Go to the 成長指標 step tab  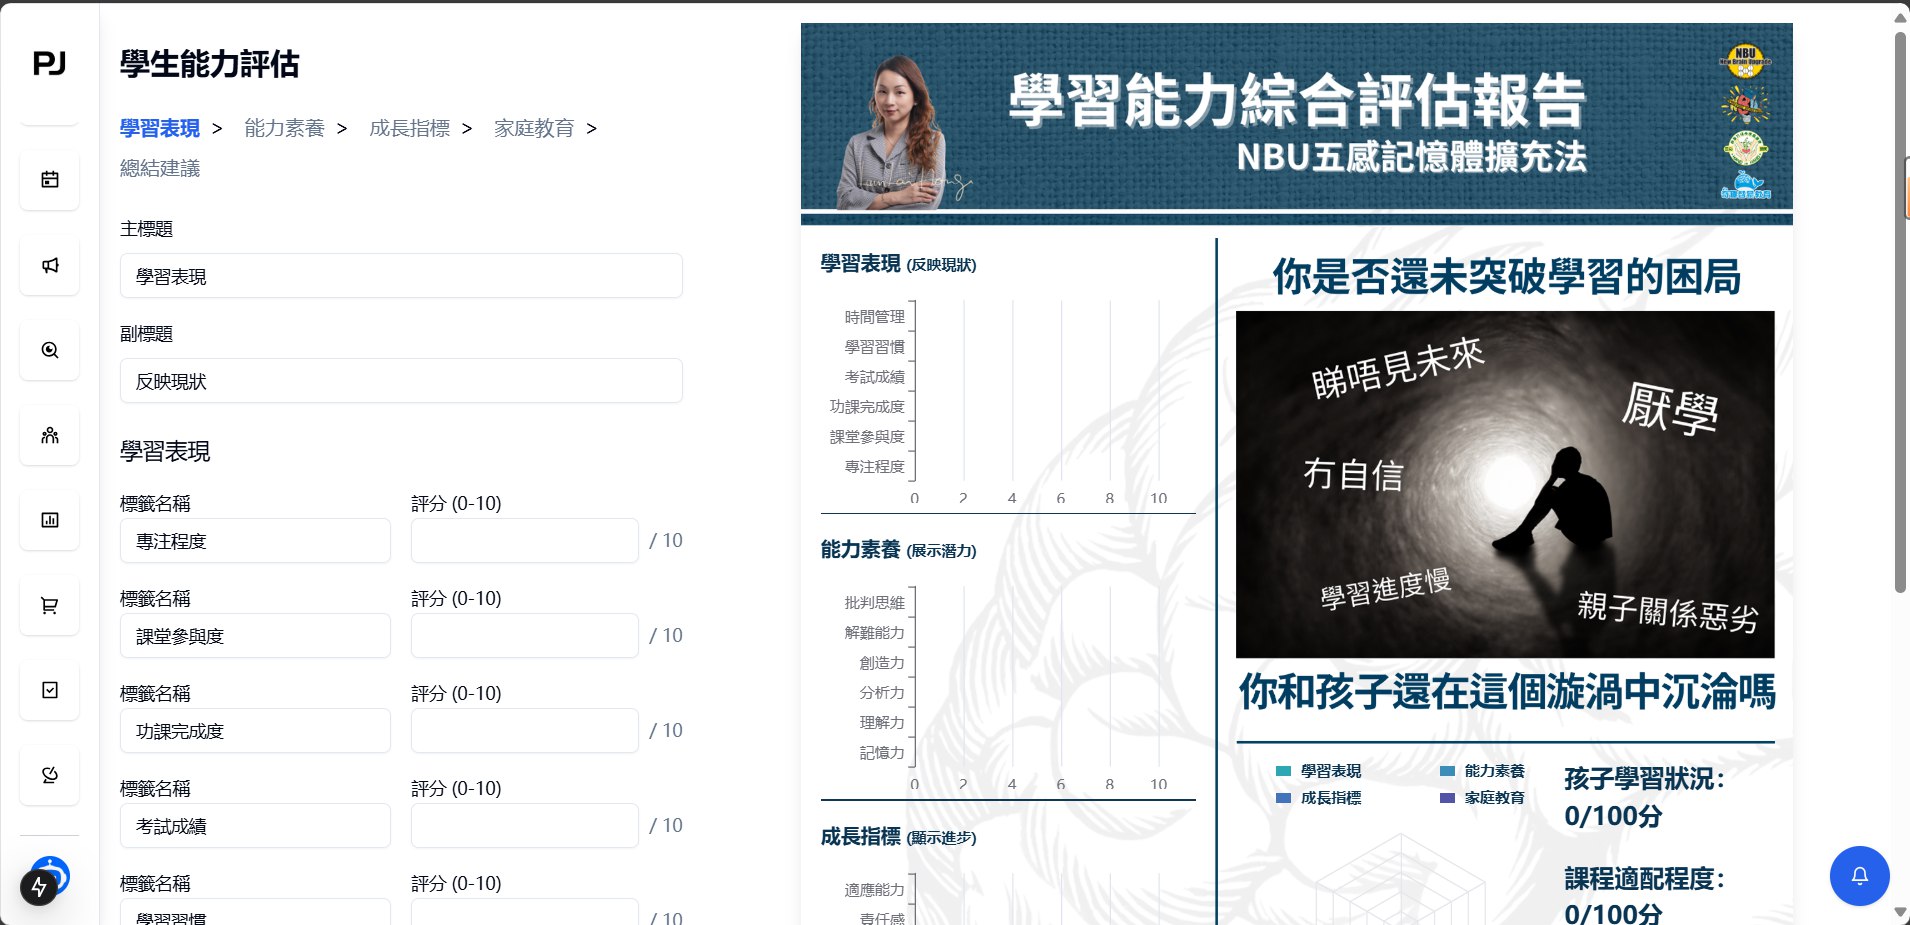click(409, 128)
